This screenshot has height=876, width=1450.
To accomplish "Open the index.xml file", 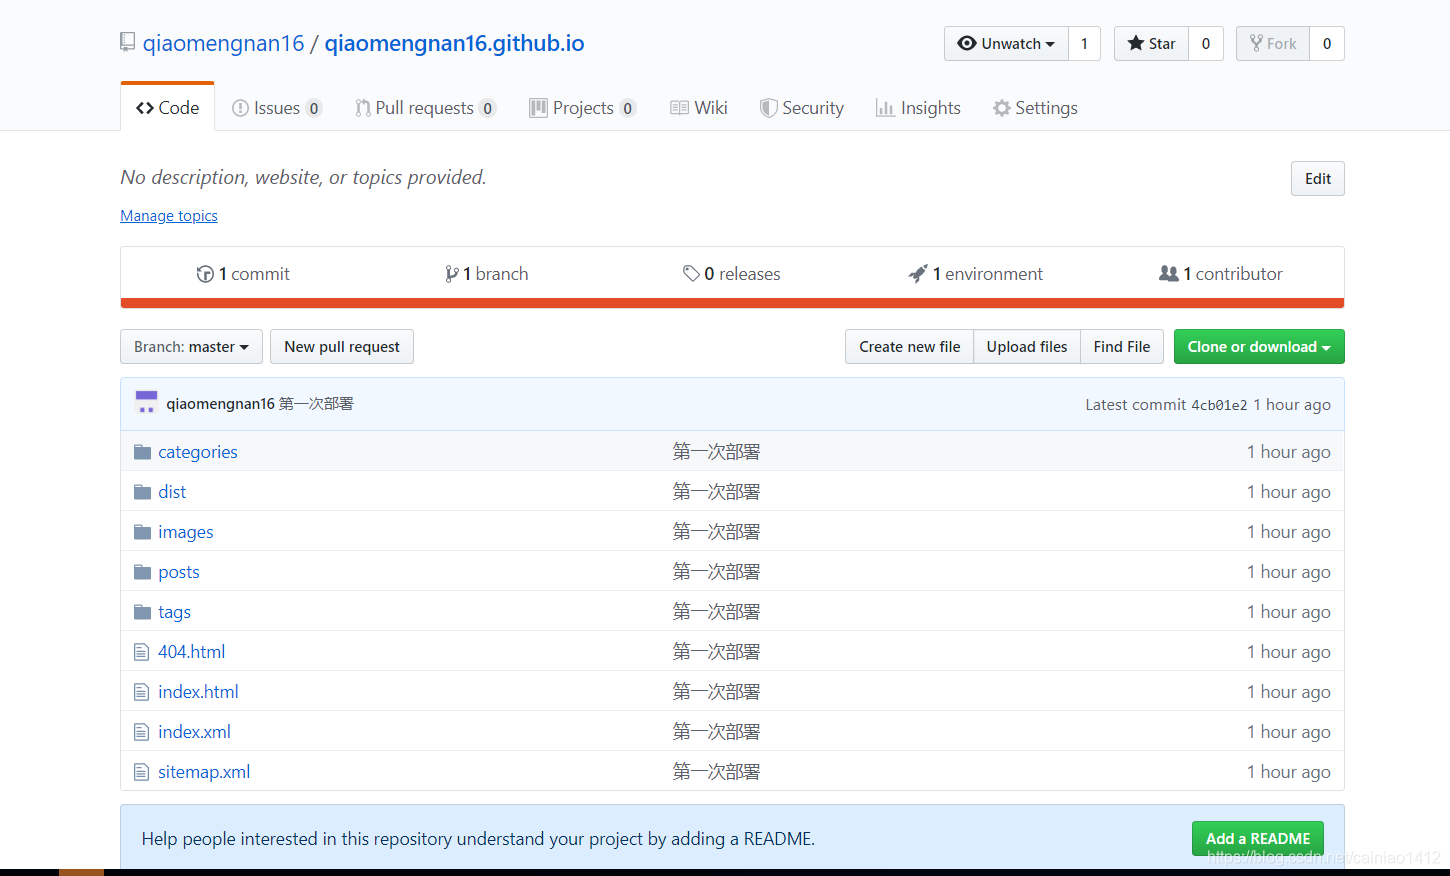I will (194, 732).
